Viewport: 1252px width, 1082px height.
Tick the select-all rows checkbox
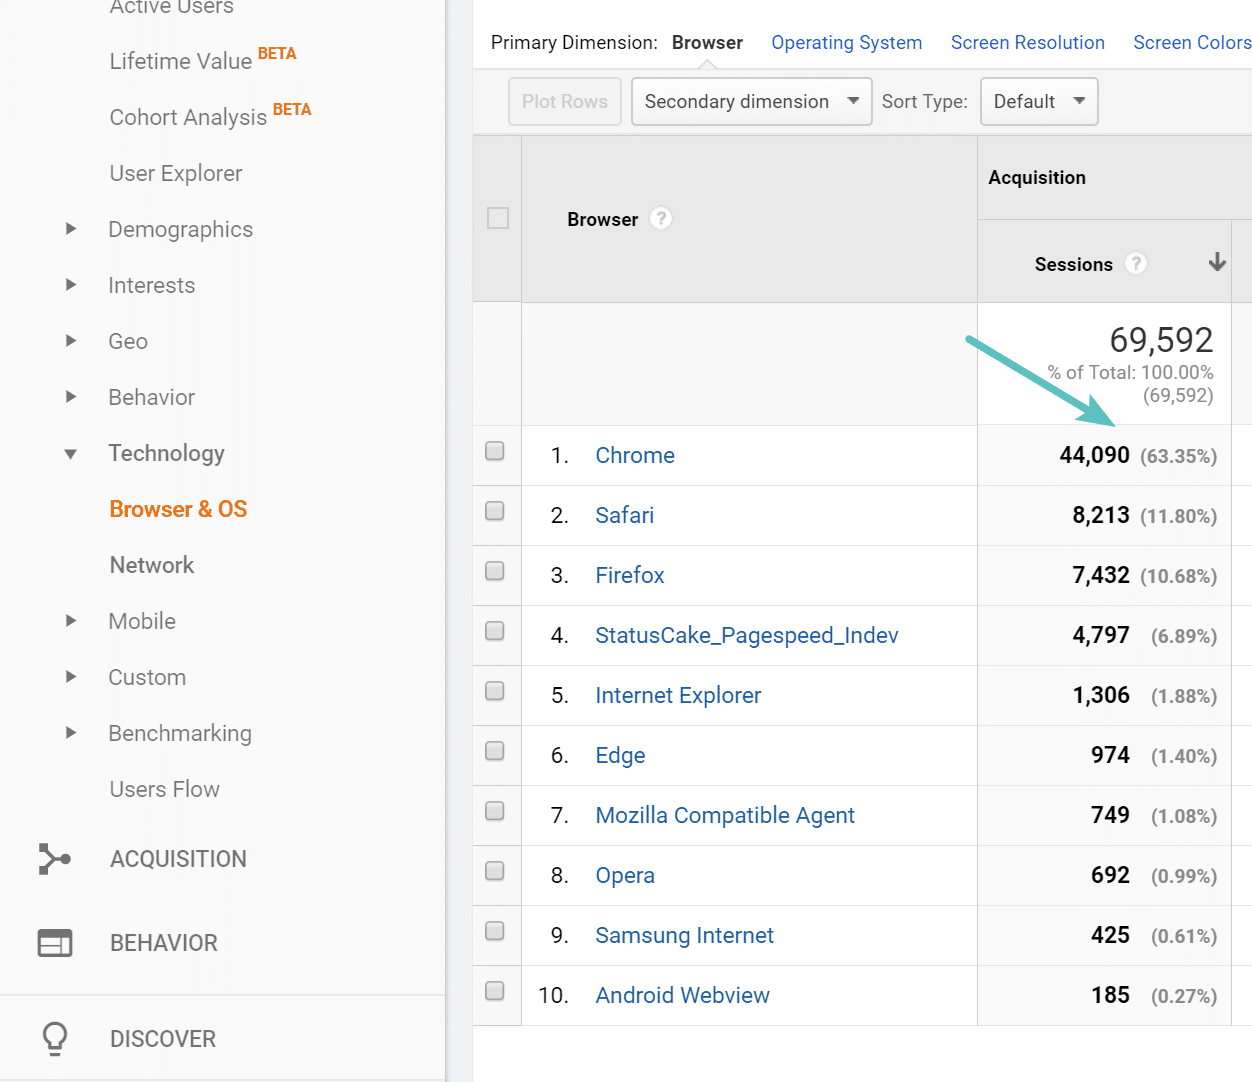point(497,218)
